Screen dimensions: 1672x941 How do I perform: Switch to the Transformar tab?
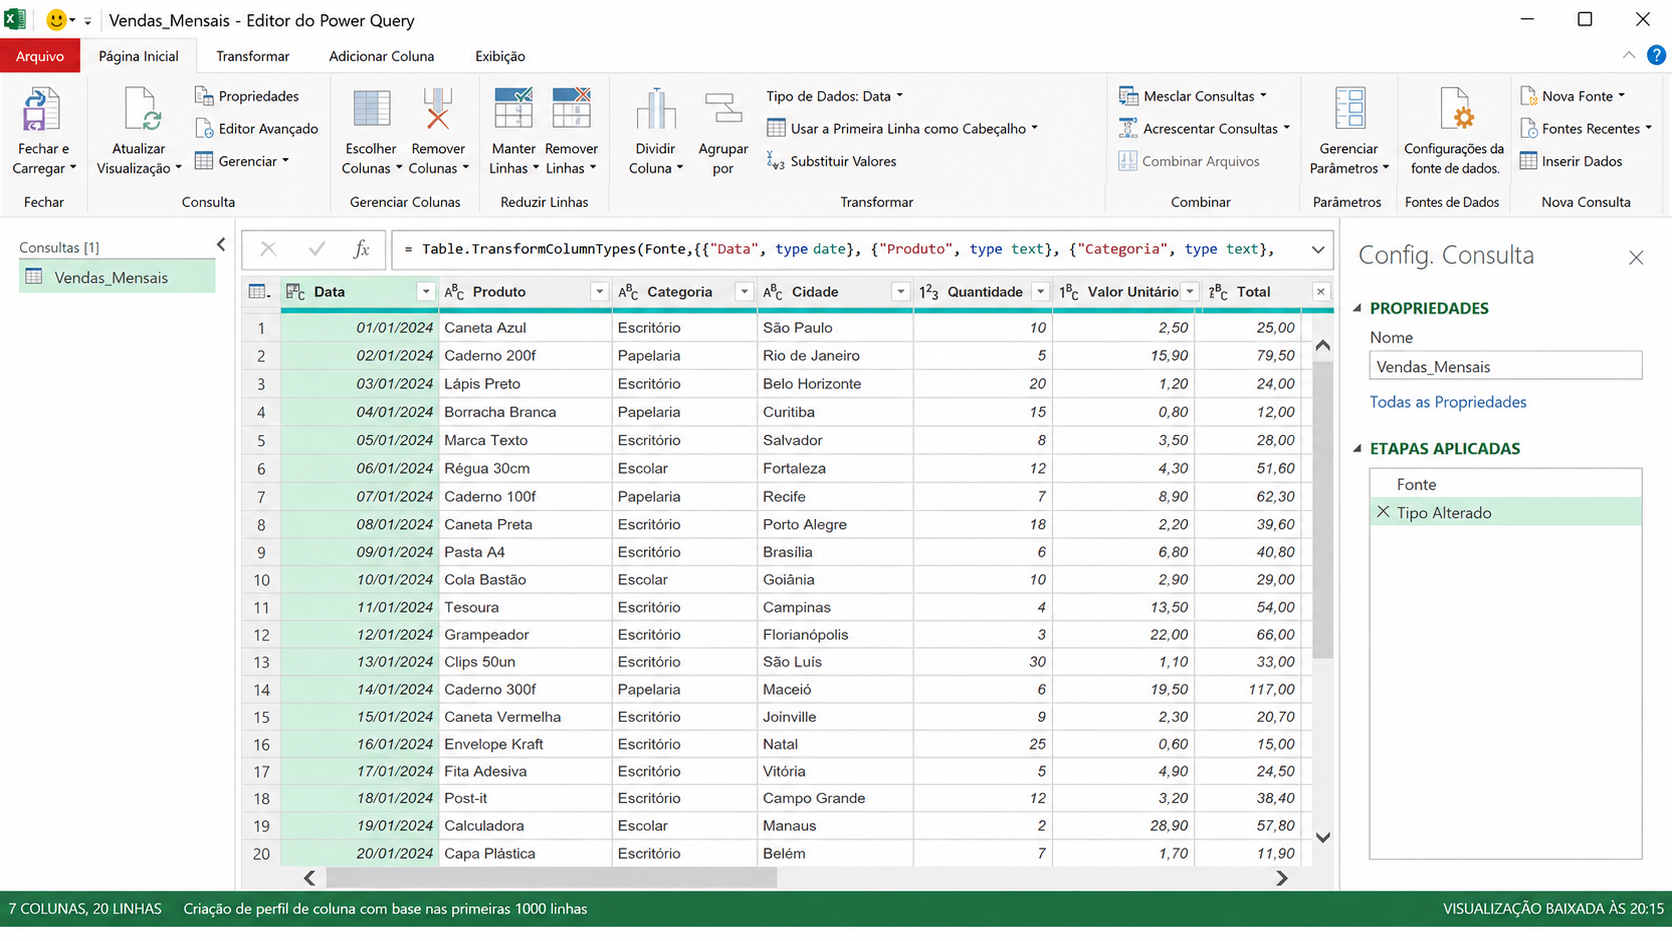(253, 56)
